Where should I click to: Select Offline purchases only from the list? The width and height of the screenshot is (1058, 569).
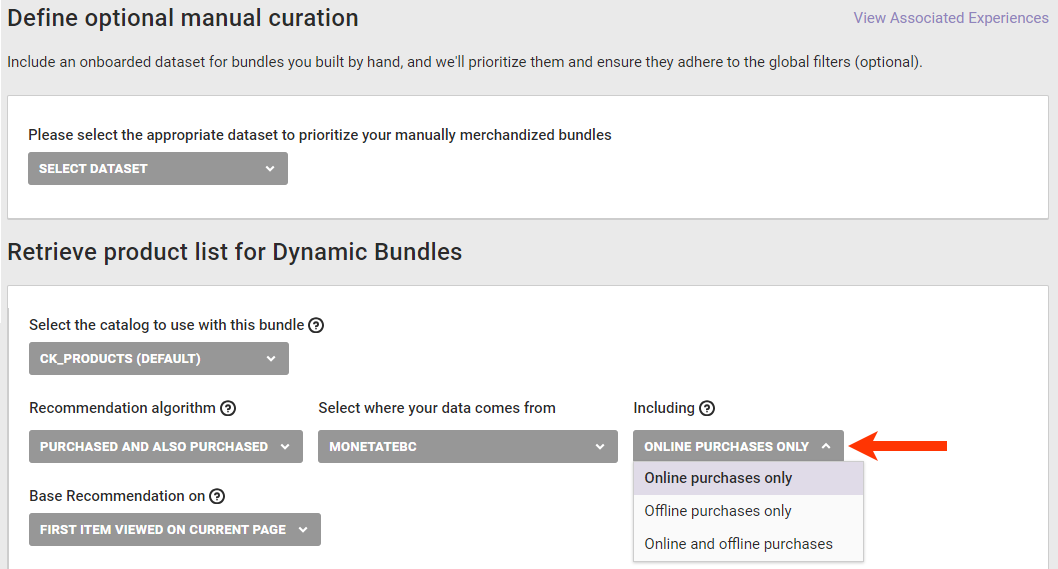(x=718, y=511)
